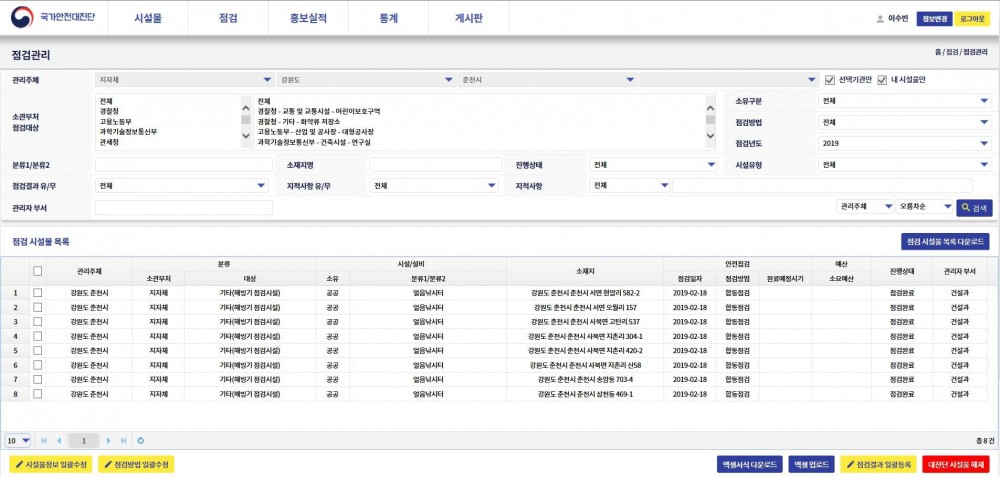Open the 점검년도 2019 dropdown
The height and width of the screenshot is (477, 1000).
click(904, 143)
